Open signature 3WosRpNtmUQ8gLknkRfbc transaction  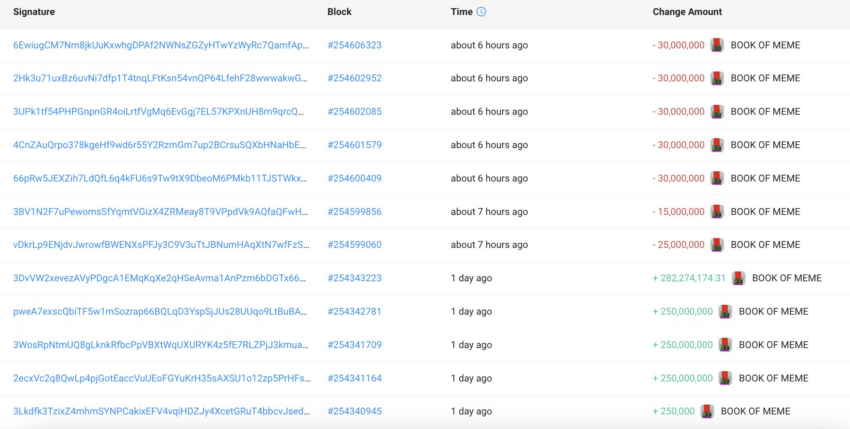point(161,345)
